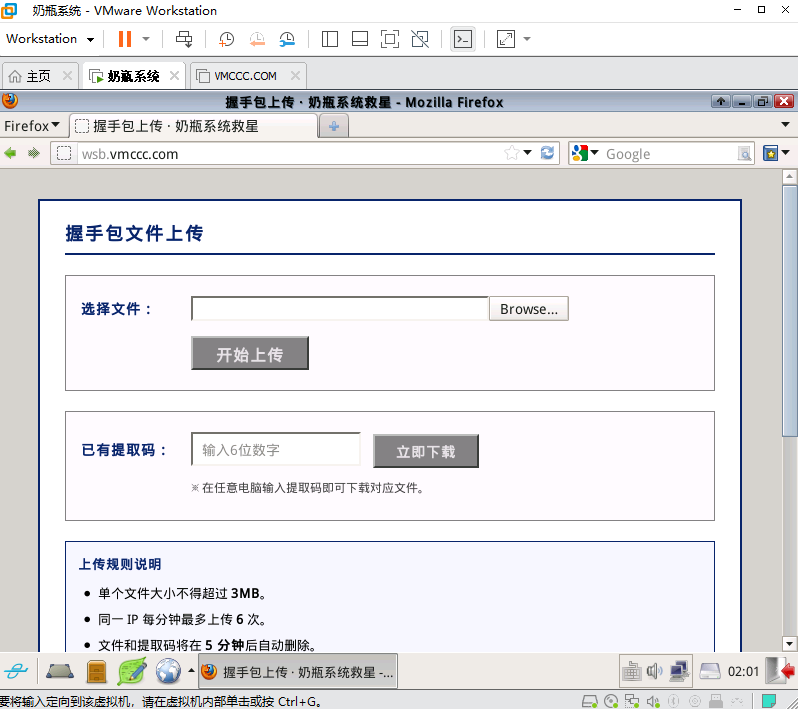Click the VMware printer status icon
The image size is (798, 709).
click(716, 701)
